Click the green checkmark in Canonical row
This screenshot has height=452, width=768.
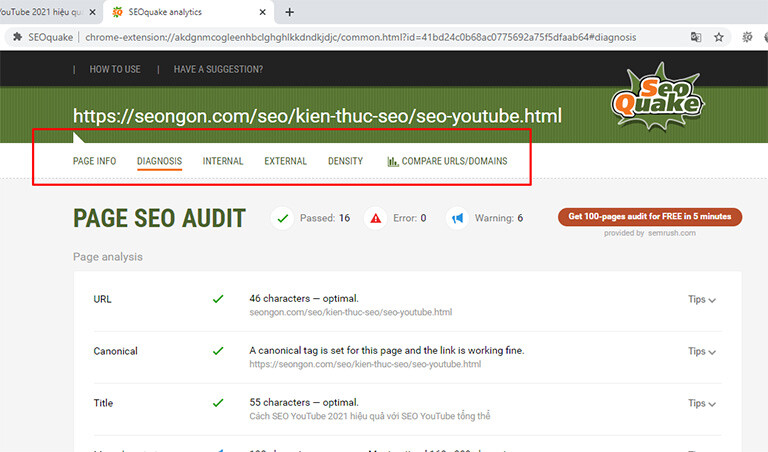(218, 351)
